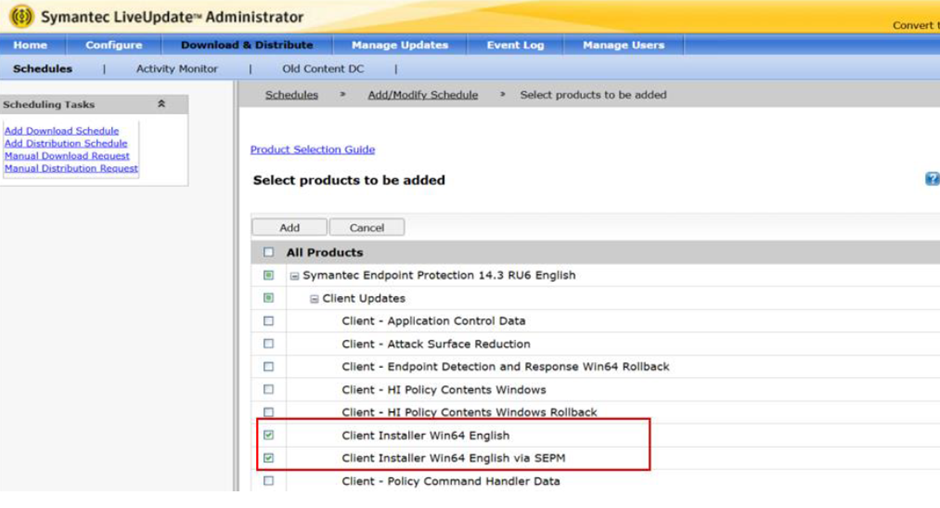The height and width of the screenshot is (508, 940).
Task: Enable Client - Application Control Data checkbox
Action: click(x=268, y=322)
